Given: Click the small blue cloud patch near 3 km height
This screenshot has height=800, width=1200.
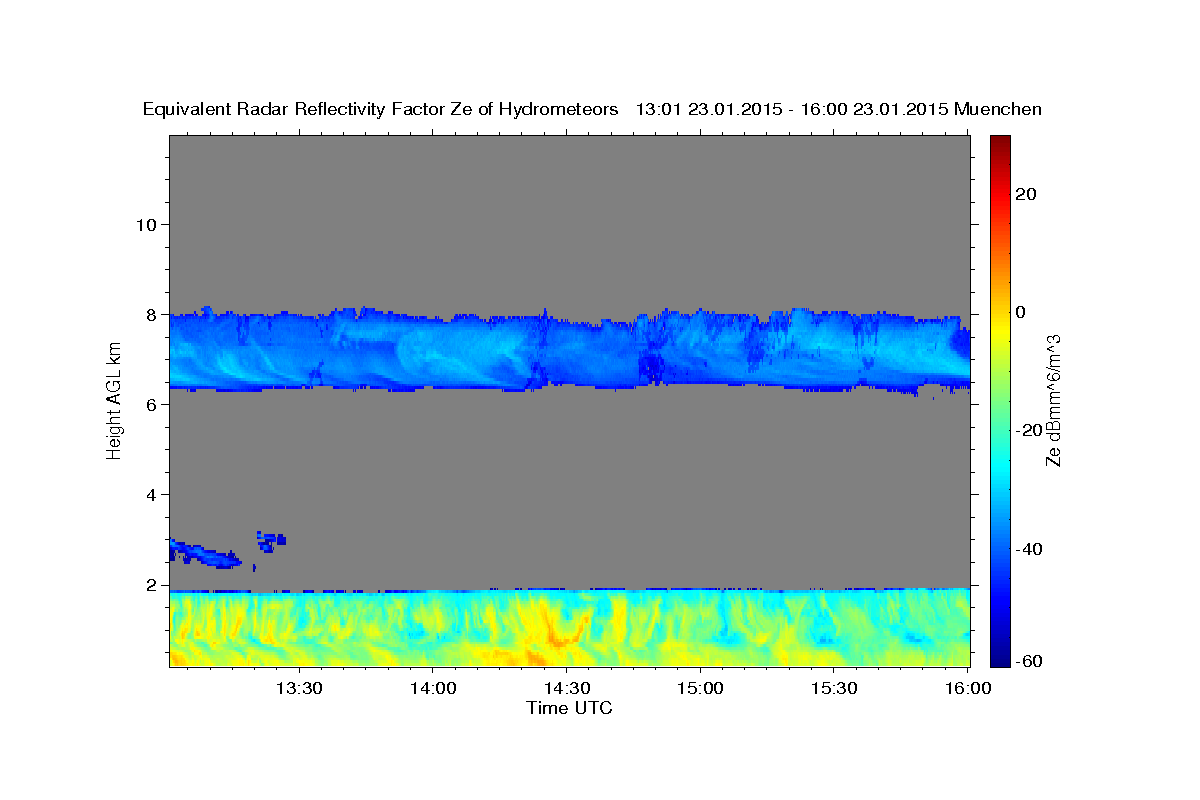Looking at the screenshot, I should click(271, 541).
